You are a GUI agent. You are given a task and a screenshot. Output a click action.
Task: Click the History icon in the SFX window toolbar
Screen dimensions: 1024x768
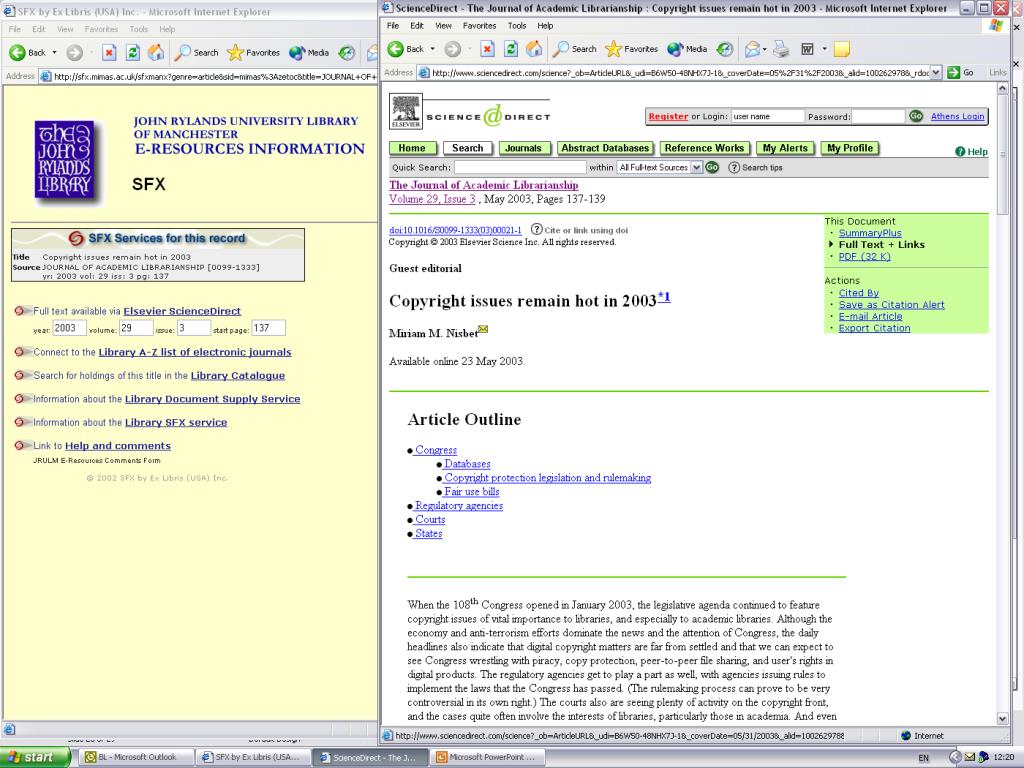point(346,53)
